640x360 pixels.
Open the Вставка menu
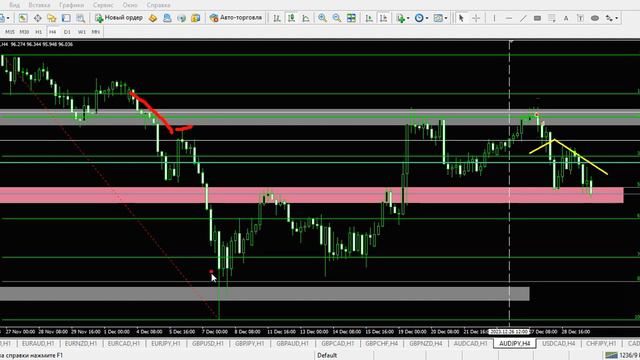click(x=39, y=5)
